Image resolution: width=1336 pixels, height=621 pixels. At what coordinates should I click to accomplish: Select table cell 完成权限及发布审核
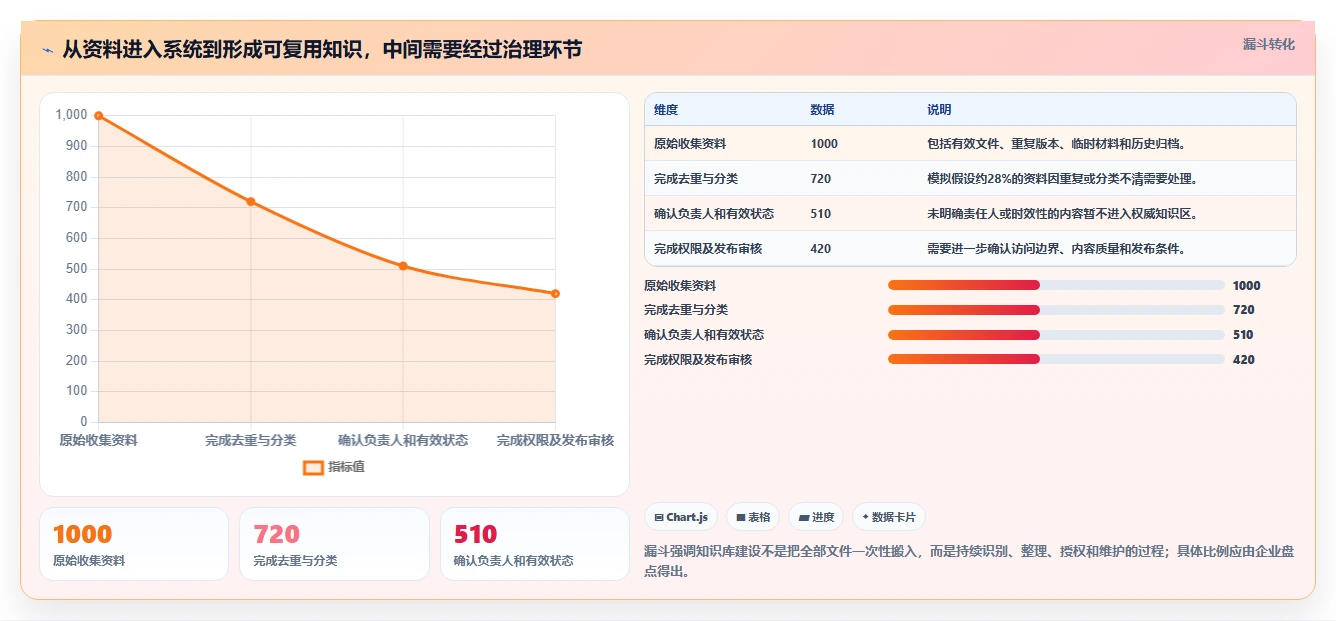click(x=708, y=249)
